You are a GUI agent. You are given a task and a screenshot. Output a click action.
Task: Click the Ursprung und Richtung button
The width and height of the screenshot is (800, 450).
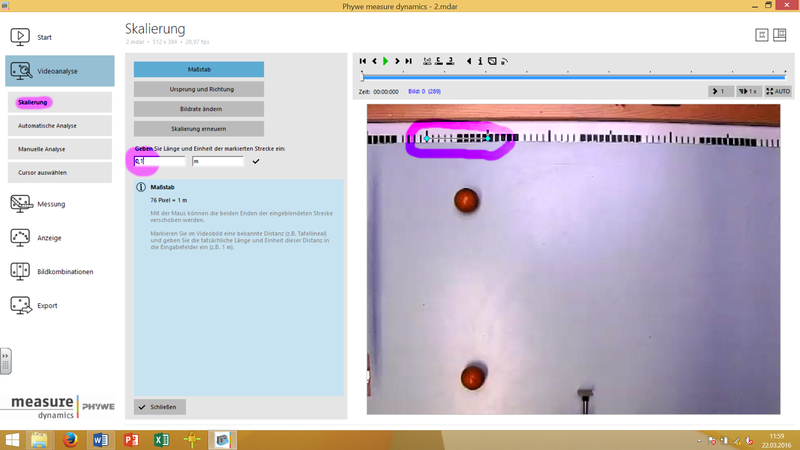(x=199, y=89)
